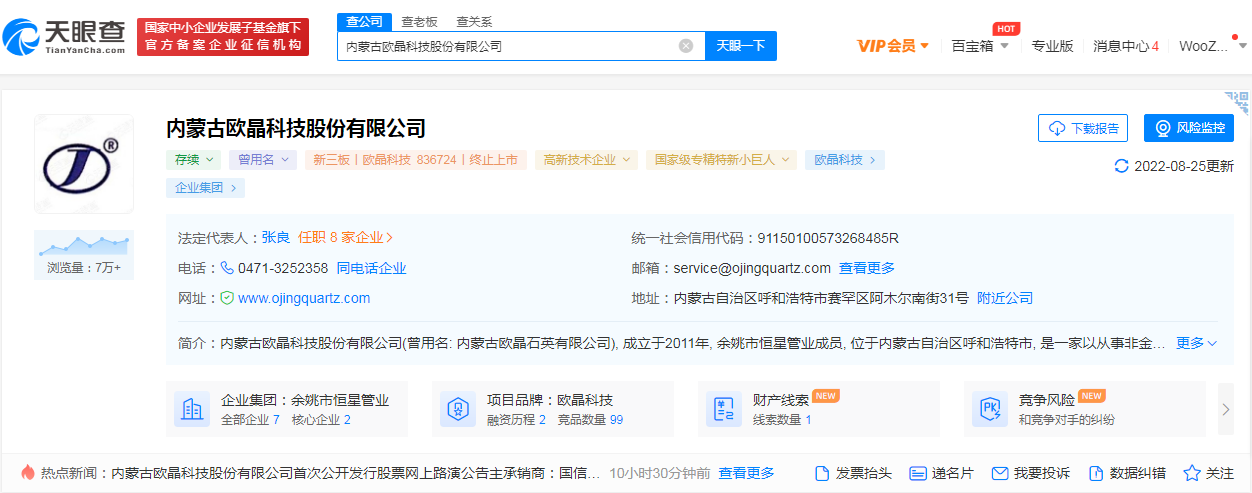The image size is (1252, 493).
Task: Show next cards with right arrow
Action: [x=1227, y=409]
